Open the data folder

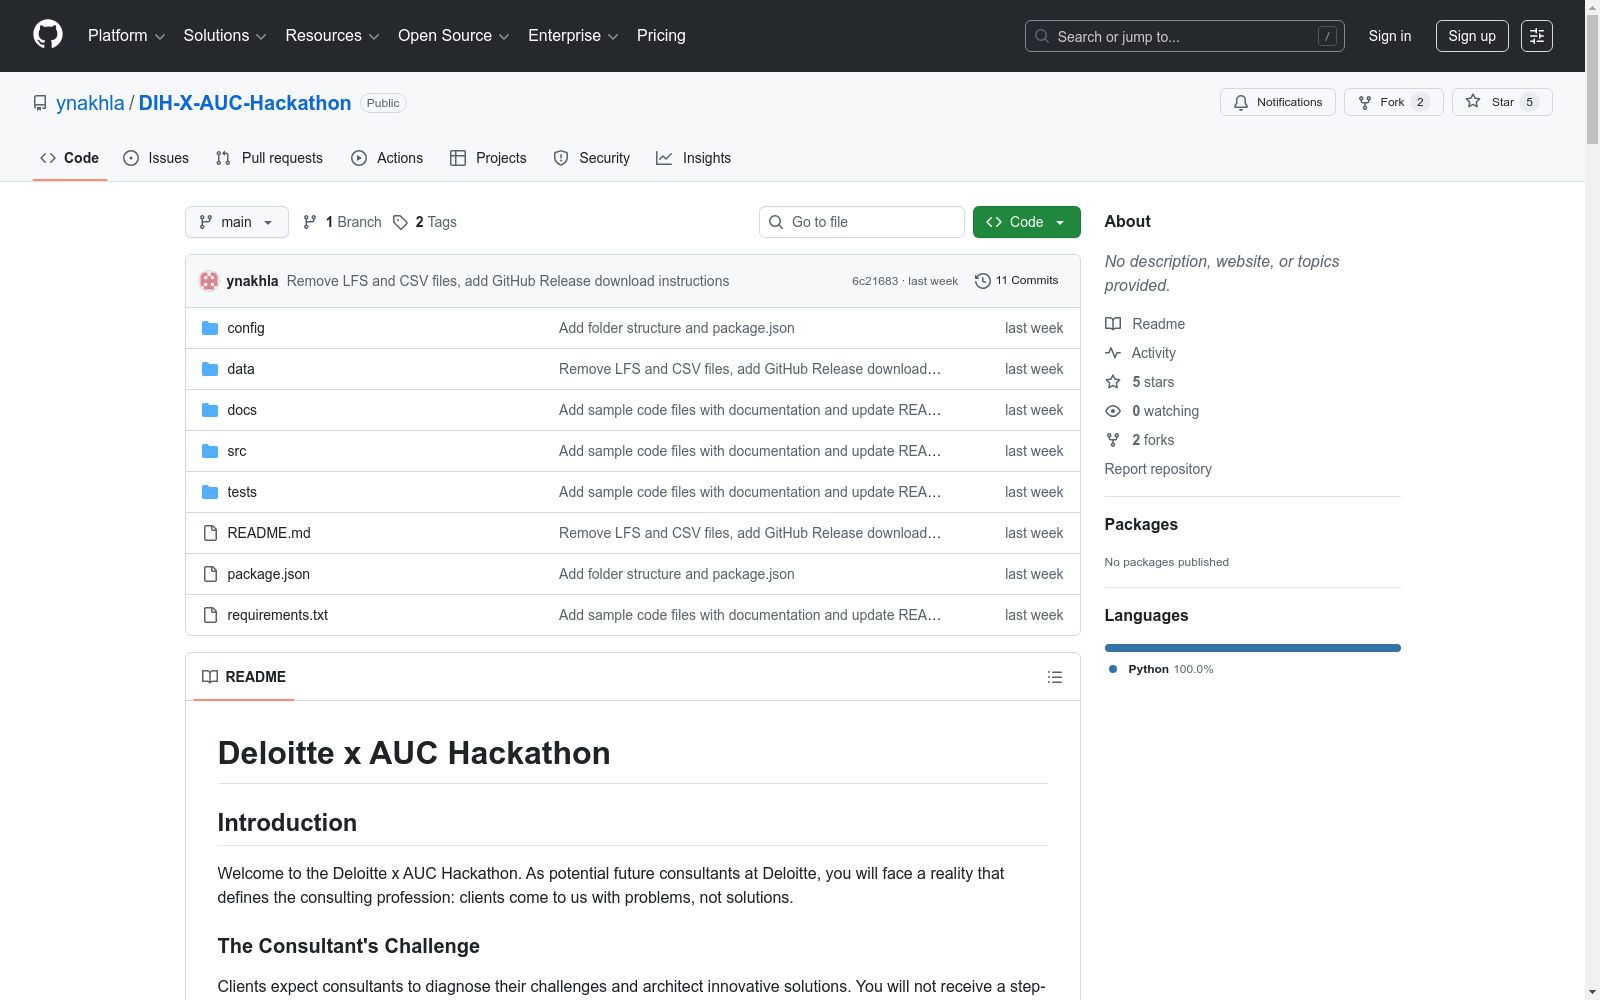pos(241,369)
